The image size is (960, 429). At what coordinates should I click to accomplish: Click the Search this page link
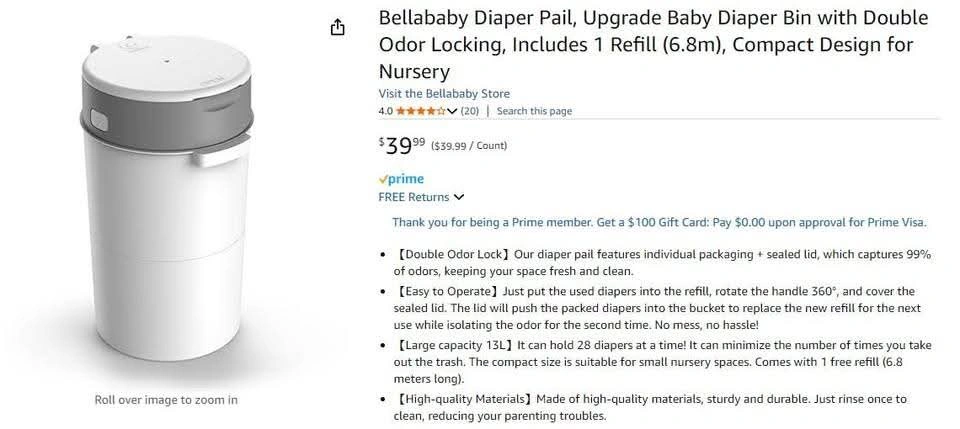click(534, 111)
